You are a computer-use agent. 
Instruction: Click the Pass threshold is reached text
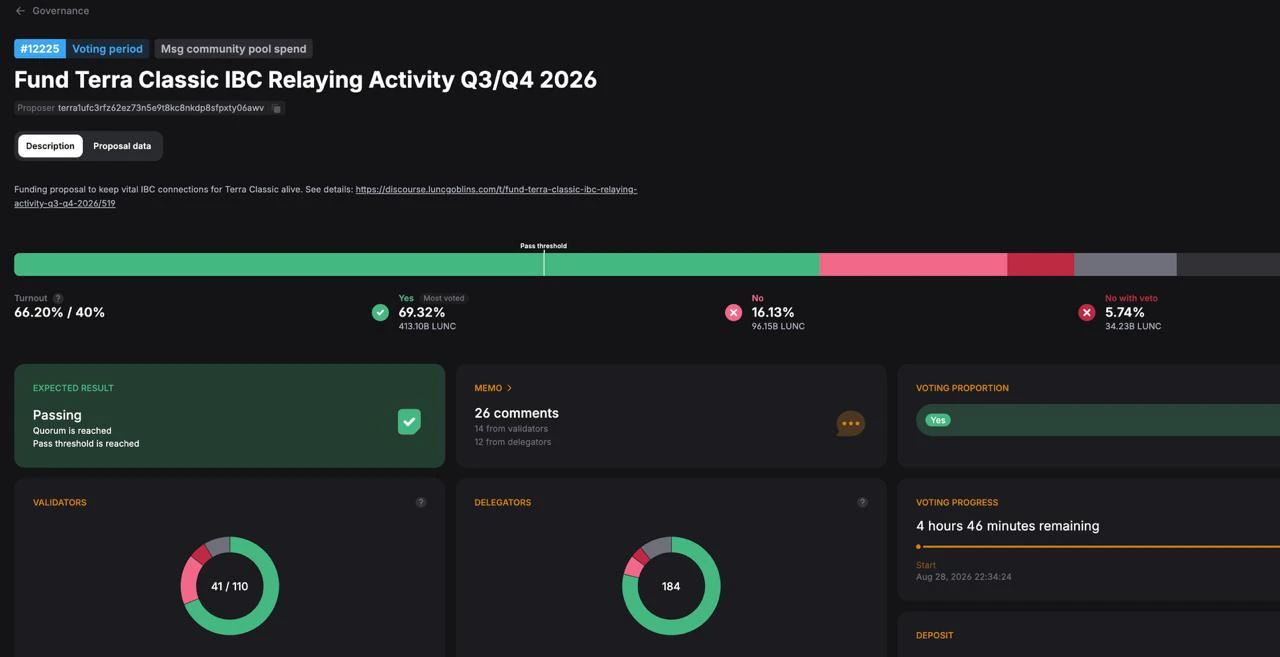(86, 444)
